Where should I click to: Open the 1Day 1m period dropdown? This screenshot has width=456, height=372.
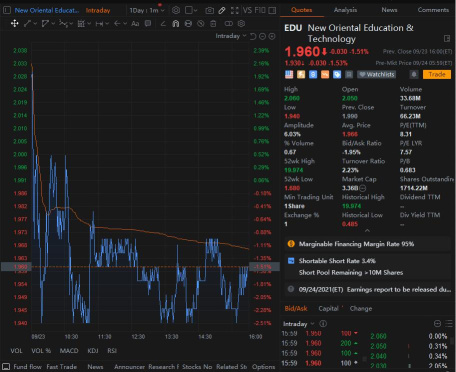pyautogui.click(x=147, y=10)
